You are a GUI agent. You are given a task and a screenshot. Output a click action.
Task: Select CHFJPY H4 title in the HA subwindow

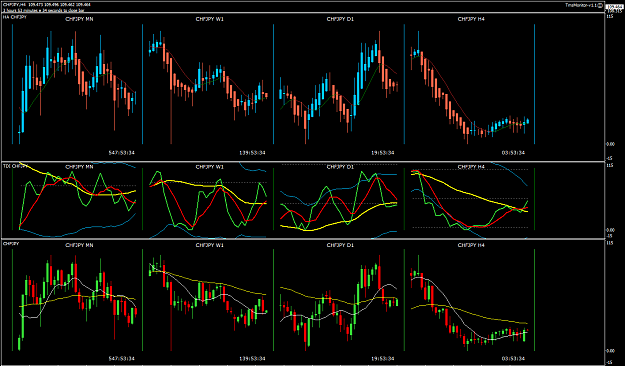(471, 19)
